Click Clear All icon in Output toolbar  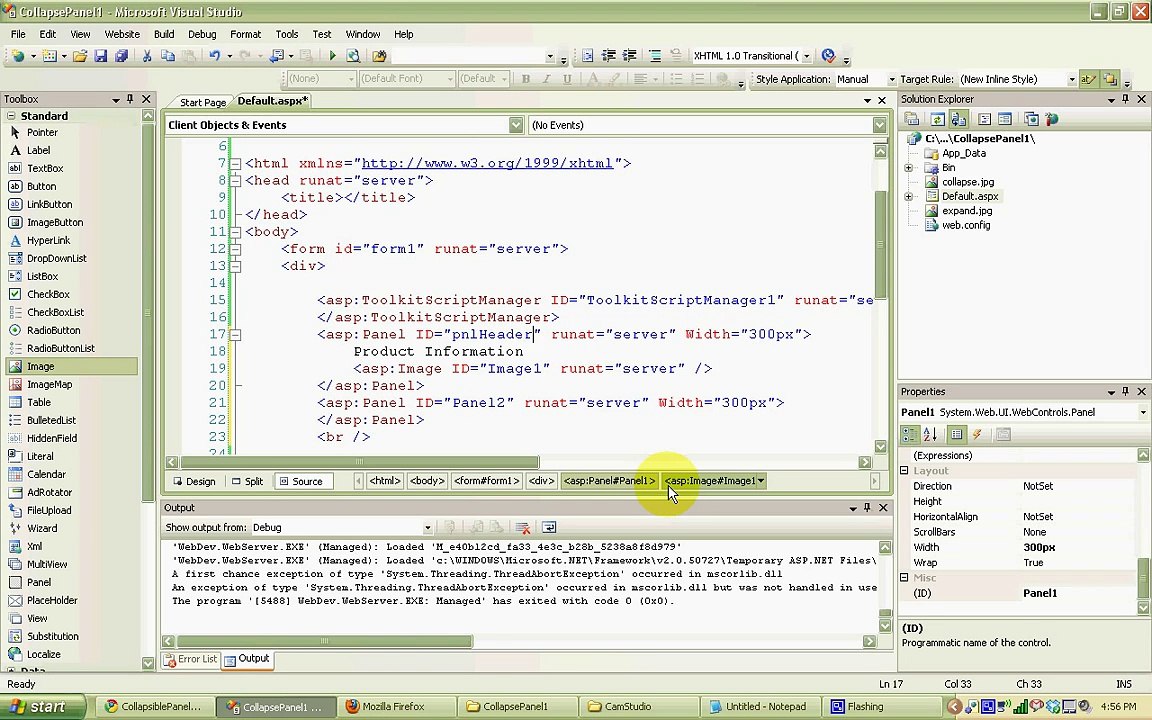click(523, 528)
